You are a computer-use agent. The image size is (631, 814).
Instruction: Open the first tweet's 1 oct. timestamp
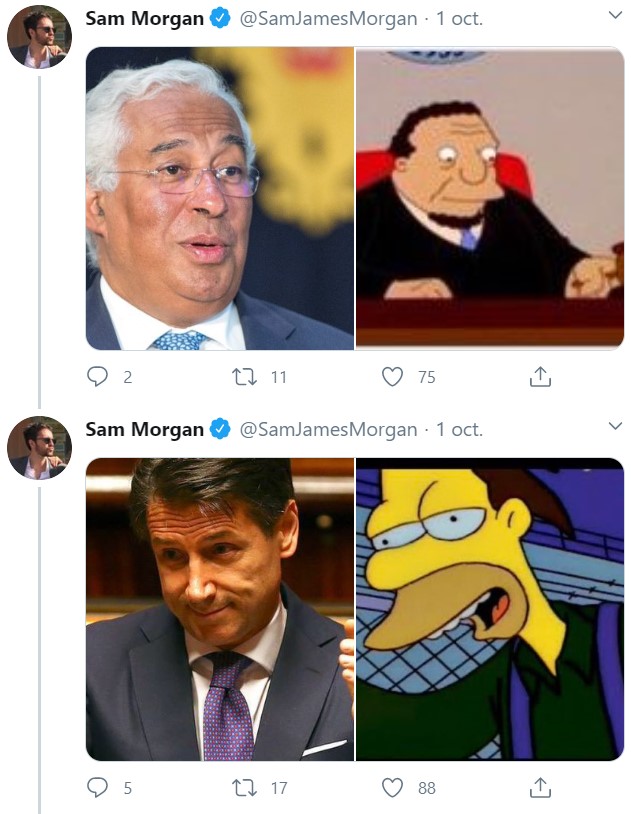tap(460, 19)
